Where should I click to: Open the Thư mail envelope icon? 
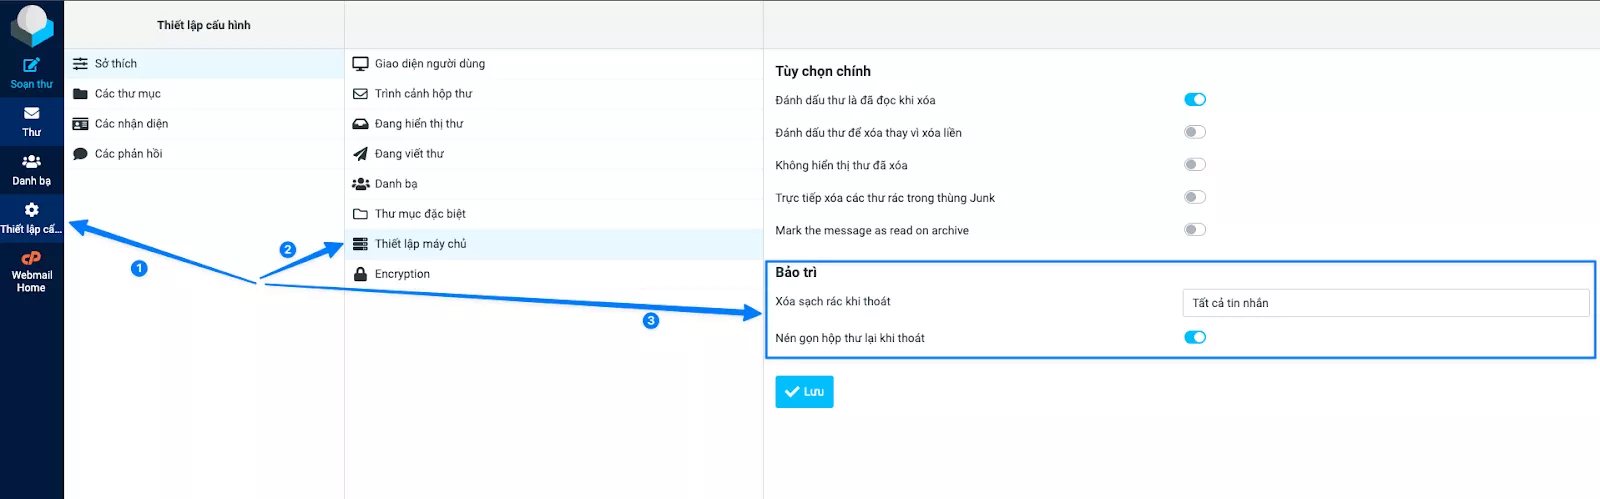[31, 114]
